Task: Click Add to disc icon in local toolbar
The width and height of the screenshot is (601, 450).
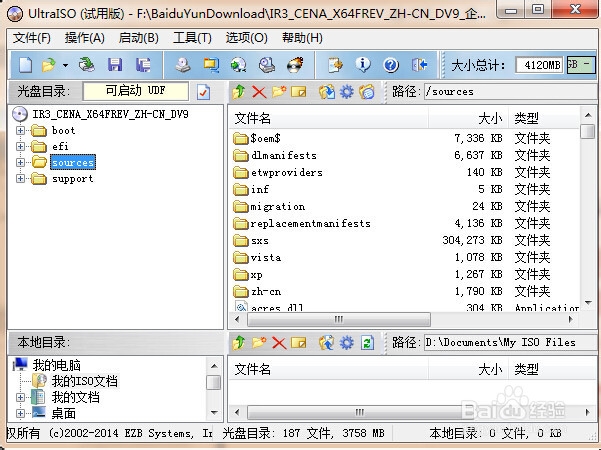Action: pyautogui.click(x=327, y=342)
